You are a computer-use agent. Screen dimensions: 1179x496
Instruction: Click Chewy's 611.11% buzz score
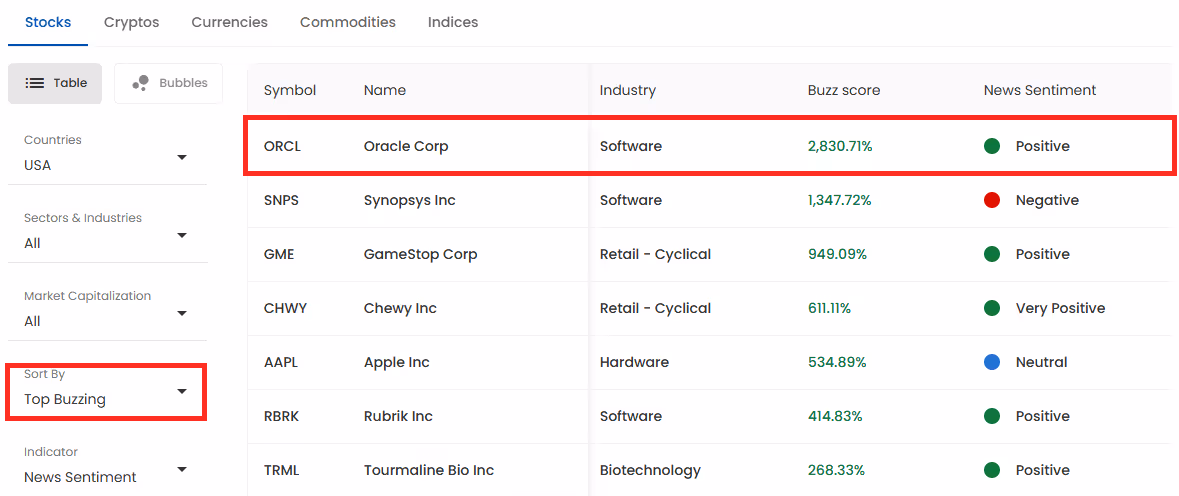829,309
